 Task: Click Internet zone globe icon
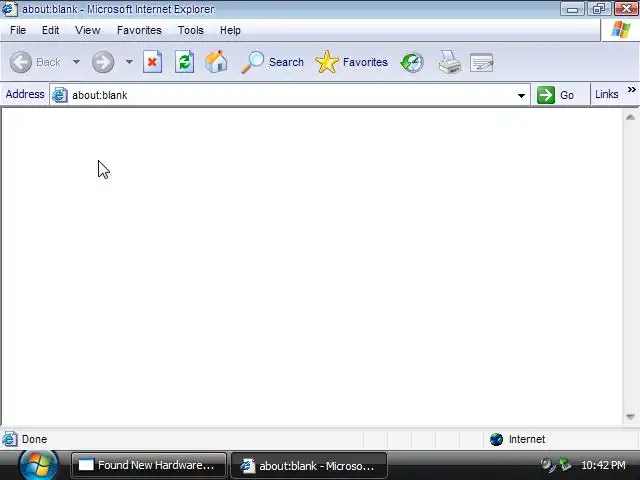(496, 440)
